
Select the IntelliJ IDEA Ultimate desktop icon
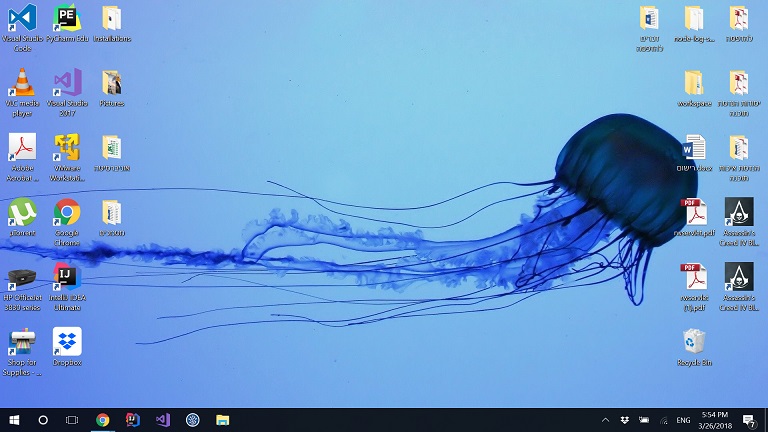(67, 277)
